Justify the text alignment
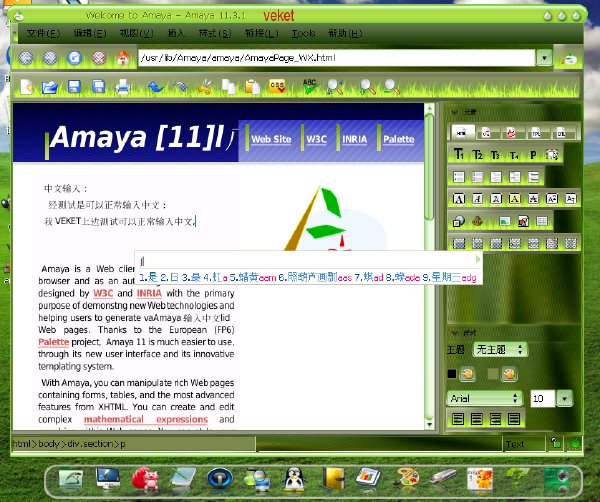 (514, 419)
